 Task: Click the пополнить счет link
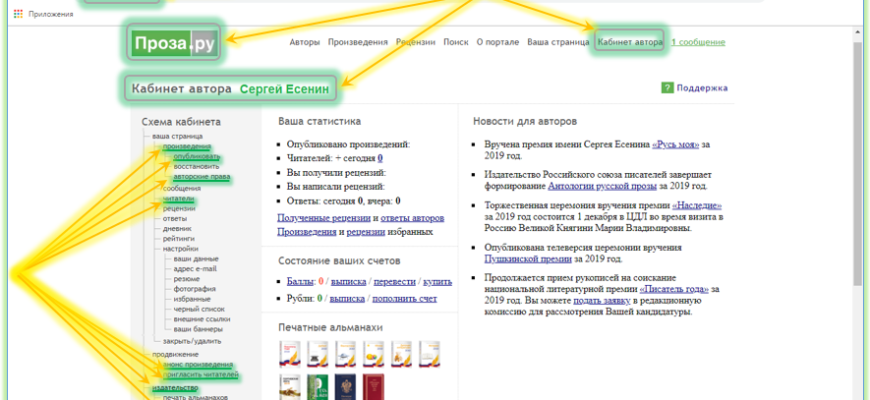coord(404,298)
